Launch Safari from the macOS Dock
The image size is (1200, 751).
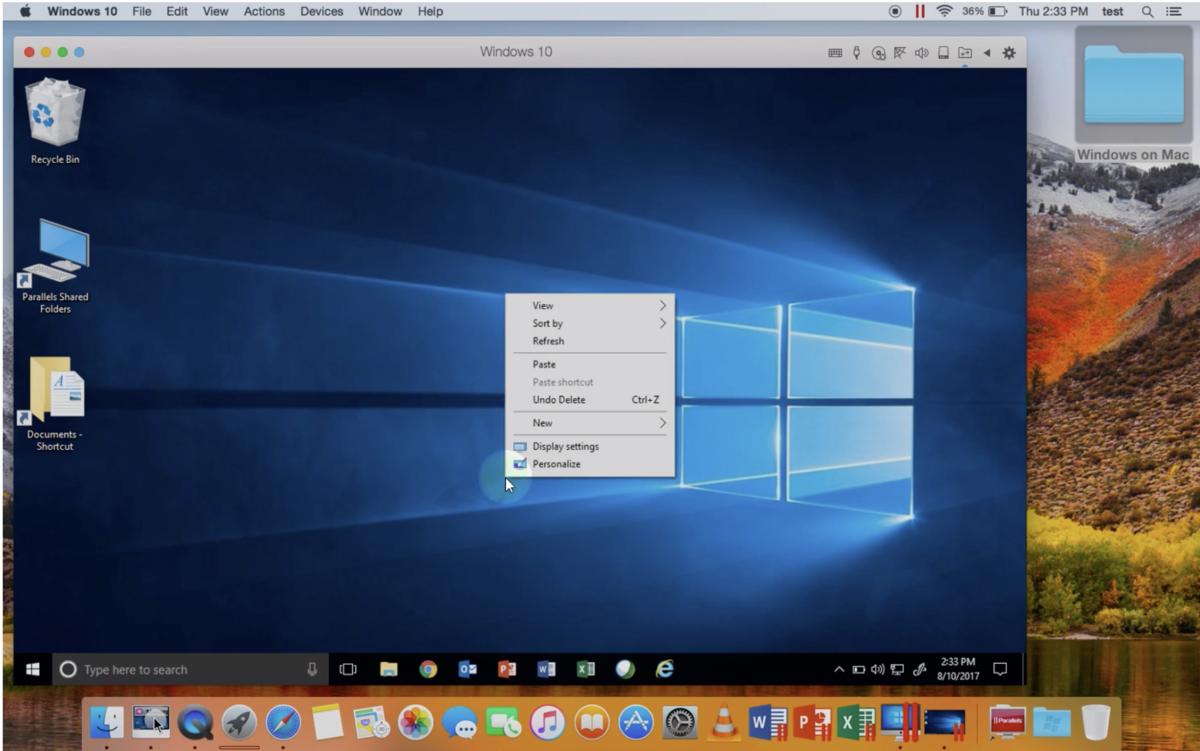point(283,722)
